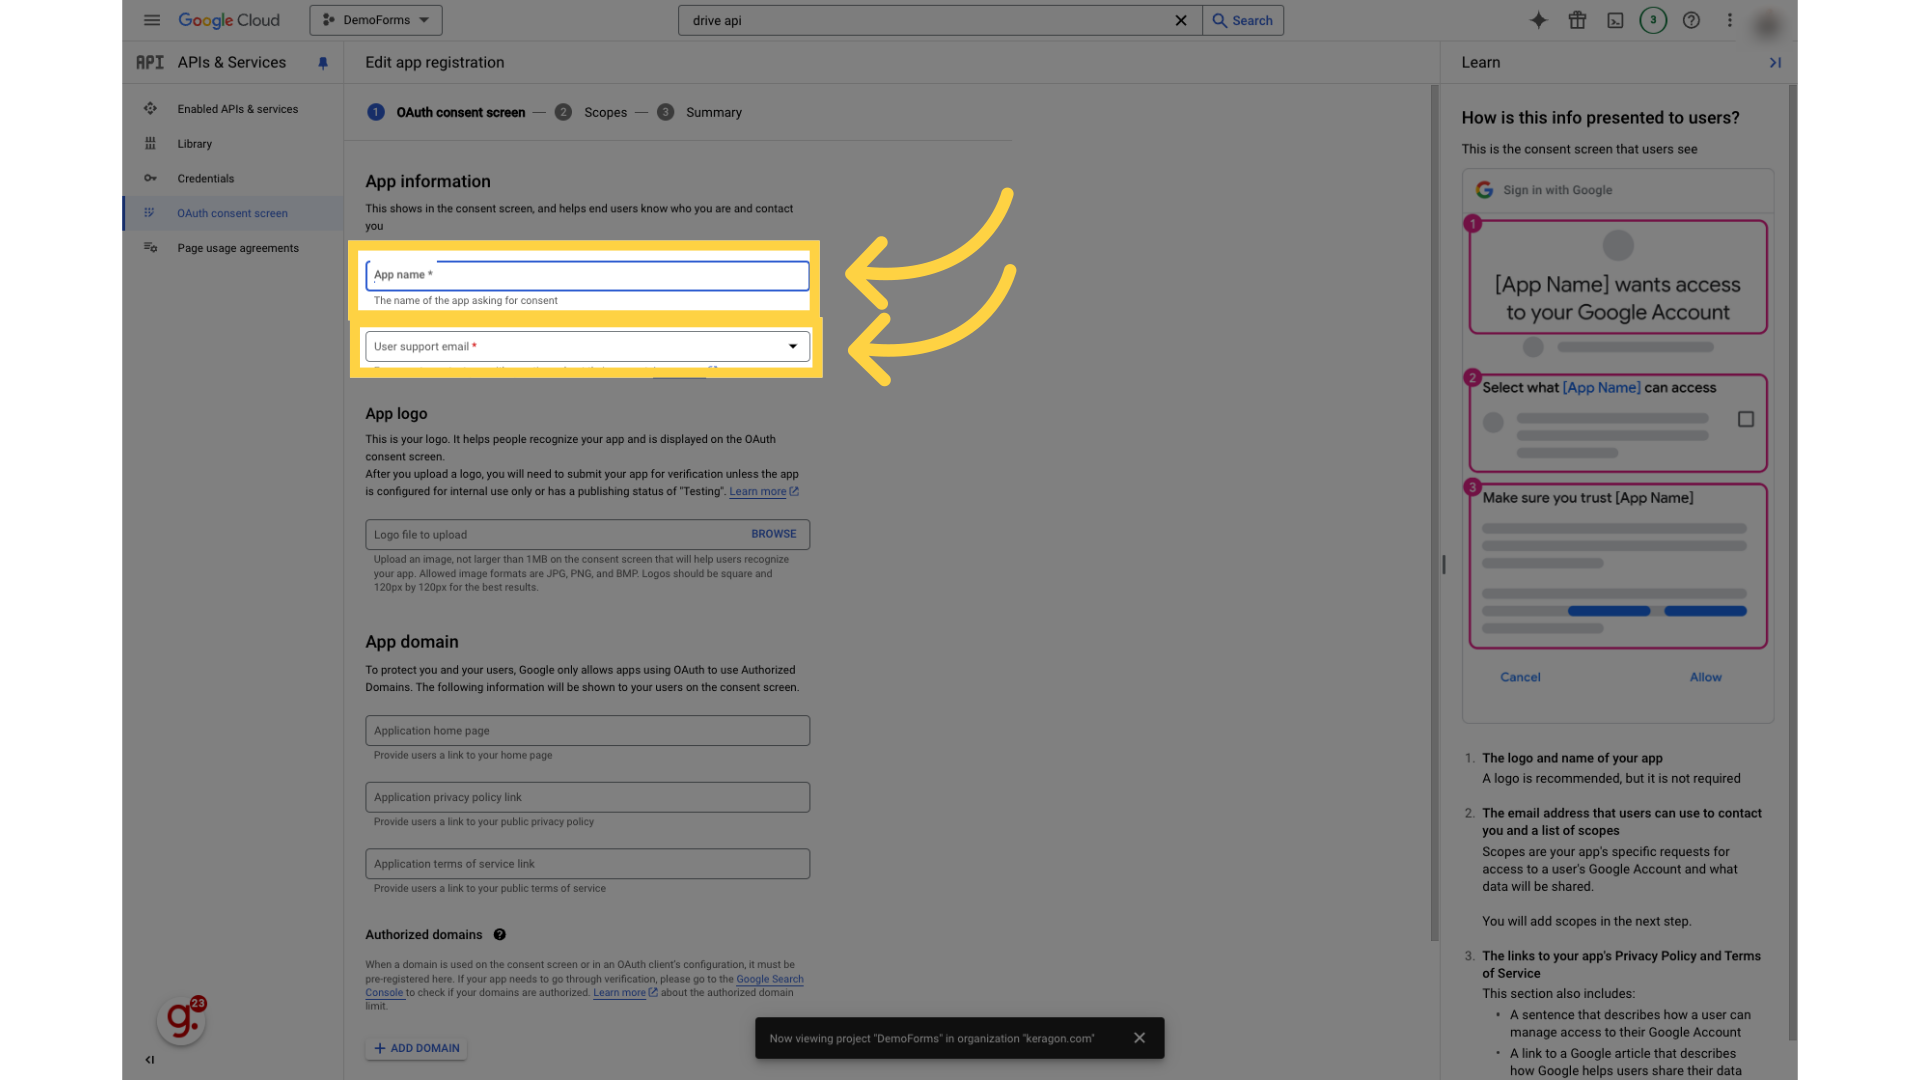This screenshot has height=1080, width=1920.
Task: Open the help question mark icon
Action: click(1691, 20)
